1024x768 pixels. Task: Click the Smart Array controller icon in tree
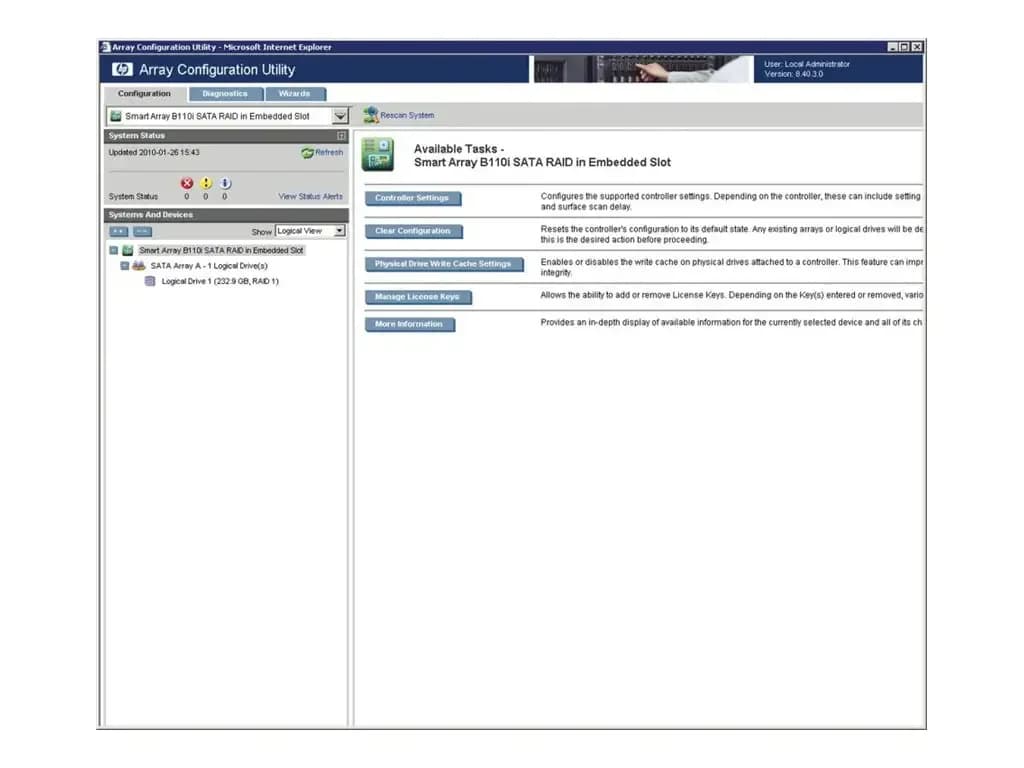click(128, 251)
